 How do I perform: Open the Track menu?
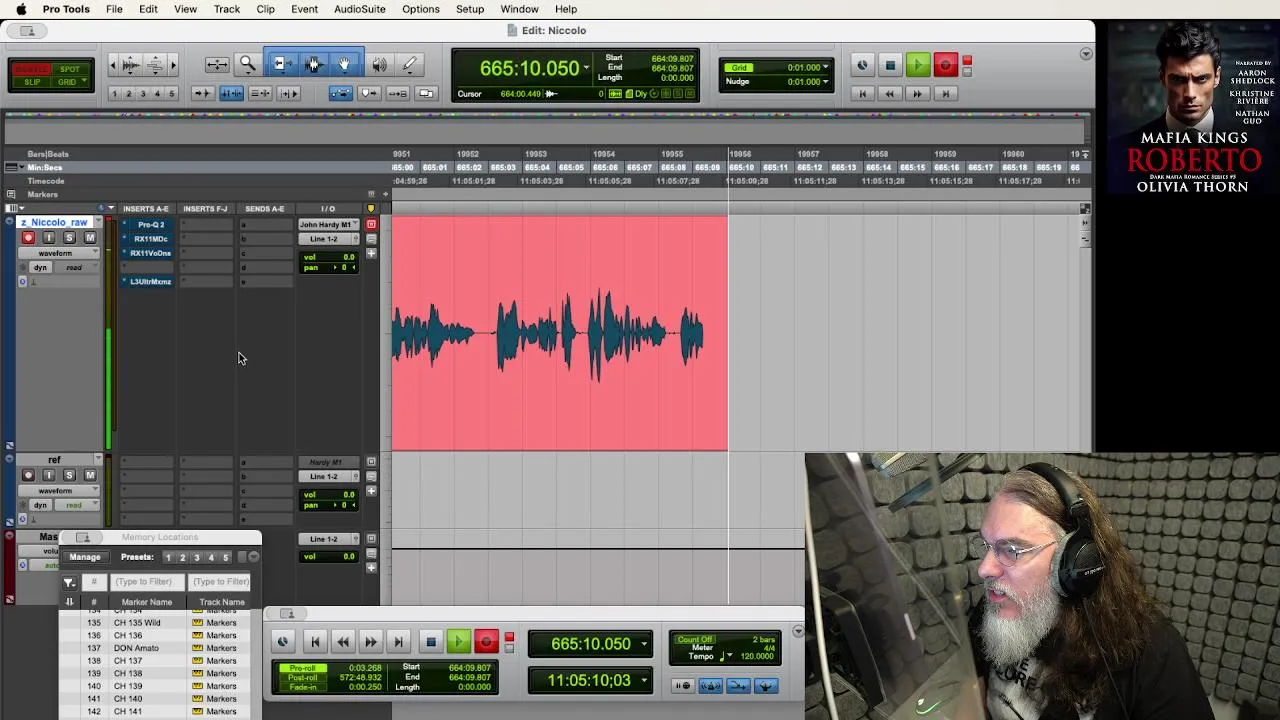(x=227, y=9)
